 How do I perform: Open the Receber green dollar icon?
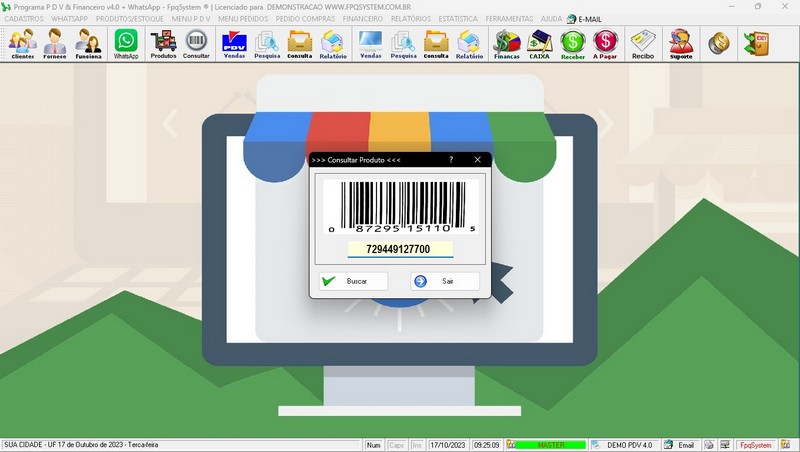(x=572, y=44)
